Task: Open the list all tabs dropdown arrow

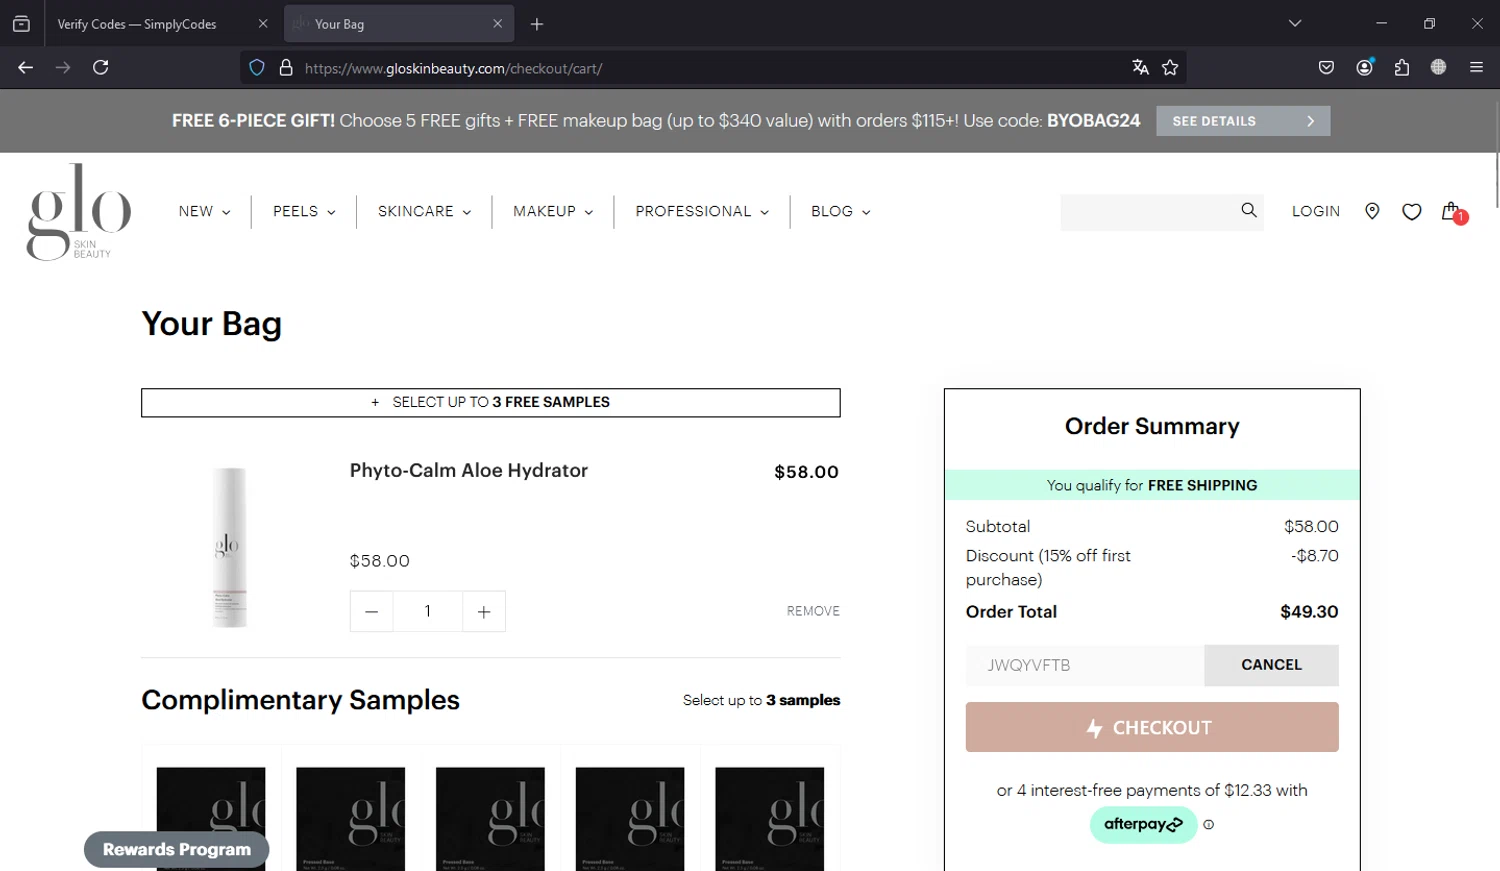Action: pyautogui.click(x=1295, y=24)
